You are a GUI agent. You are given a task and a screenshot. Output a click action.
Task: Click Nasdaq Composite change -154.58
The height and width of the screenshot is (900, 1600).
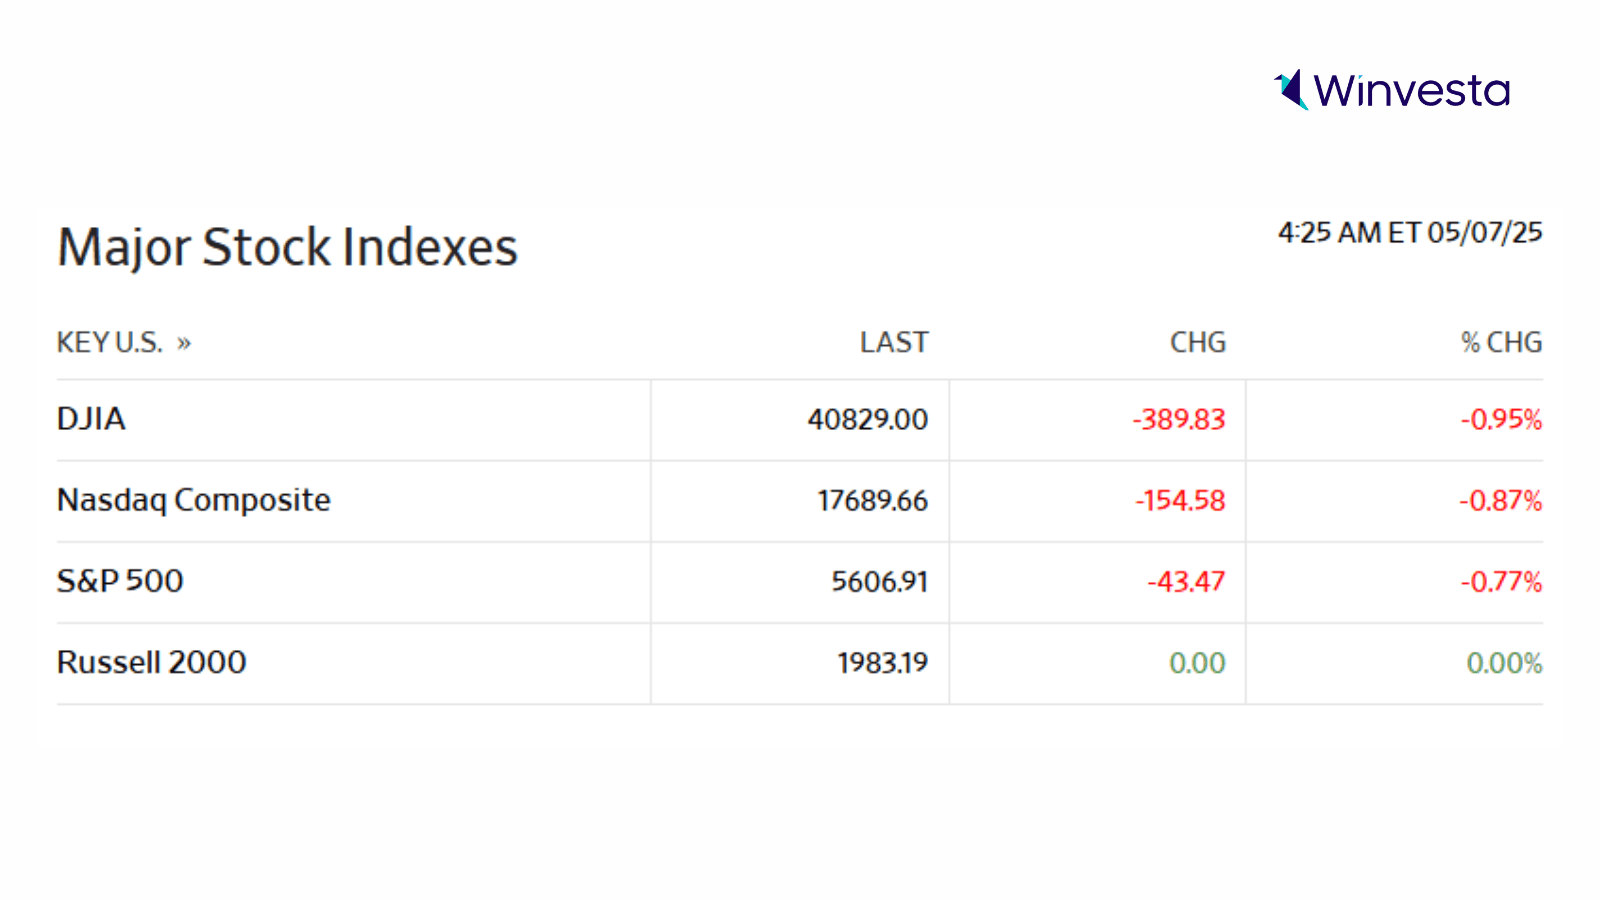click(x=1180, y=500)
